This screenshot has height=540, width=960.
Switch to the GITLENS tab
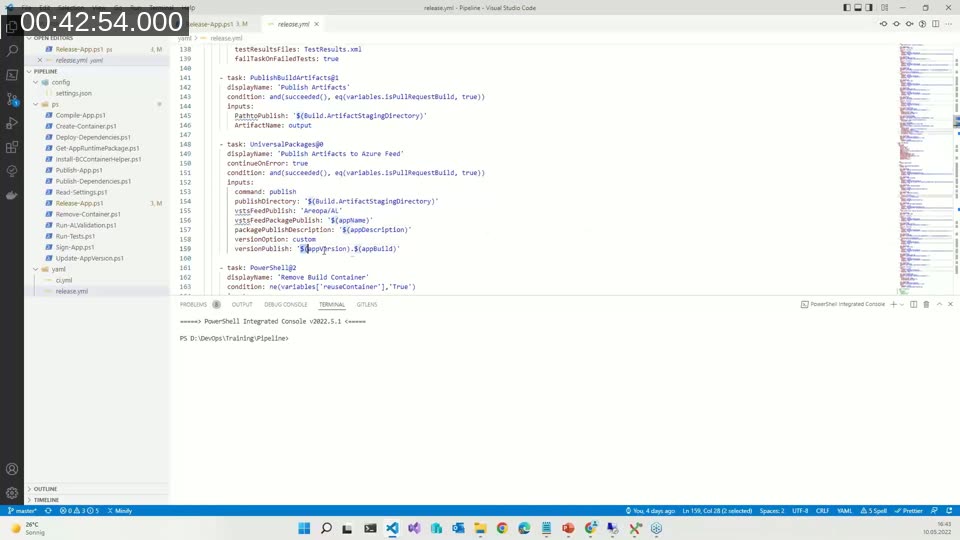pyautogui.click(x=367, y=304)
